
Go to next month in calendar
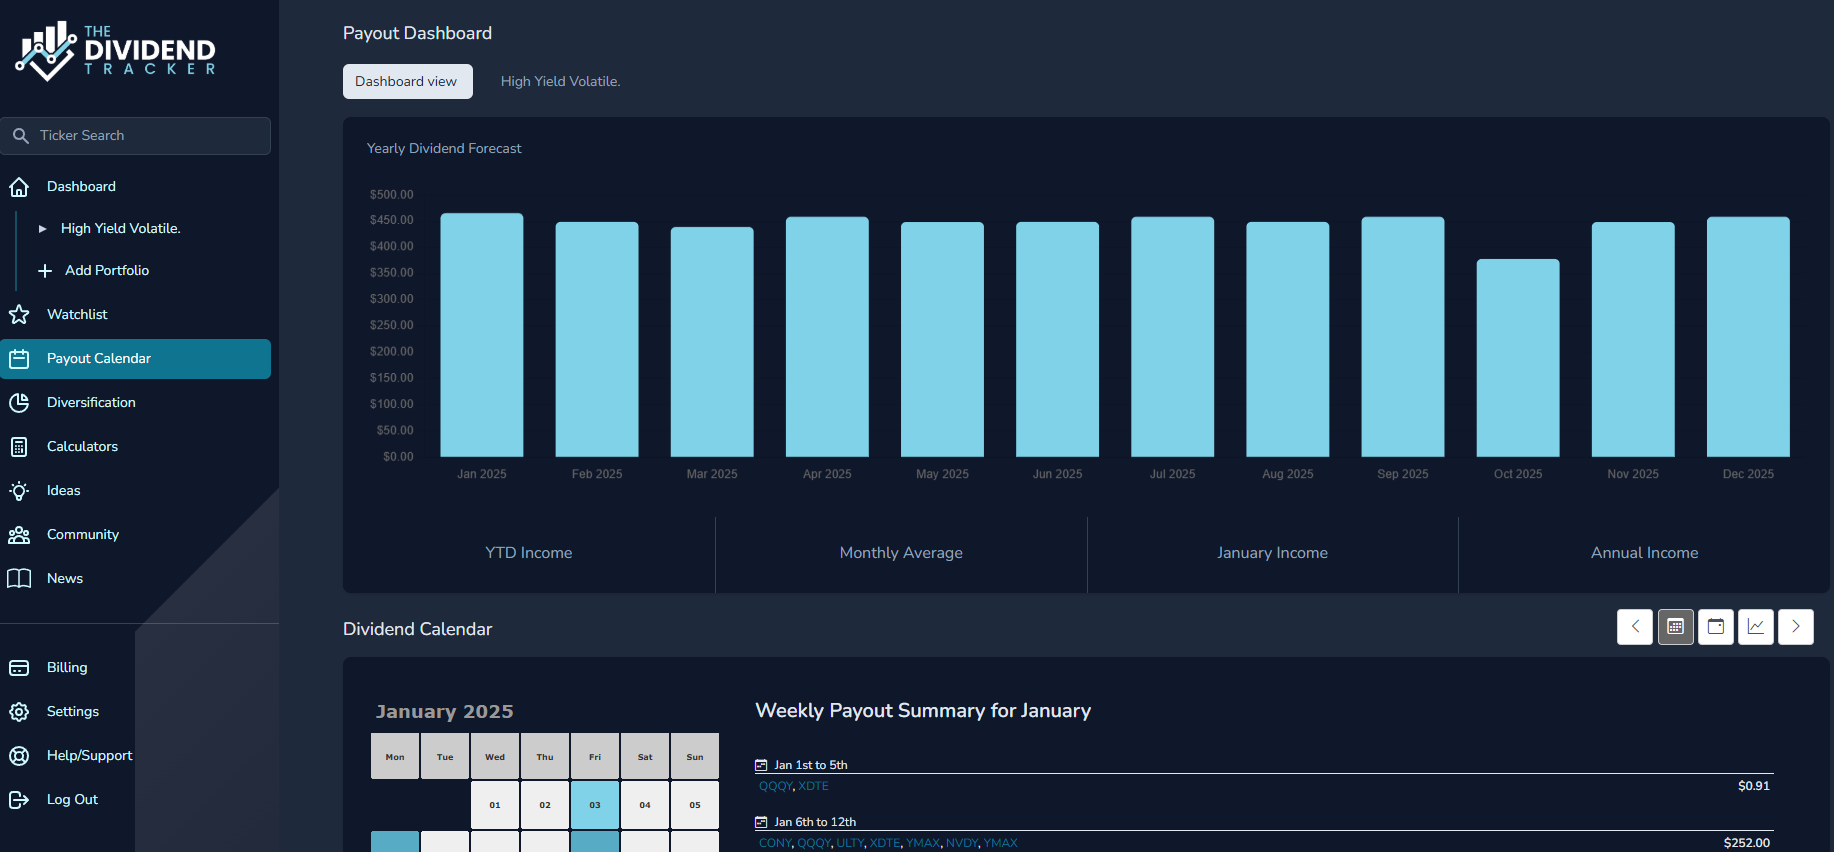[1795, 627]
